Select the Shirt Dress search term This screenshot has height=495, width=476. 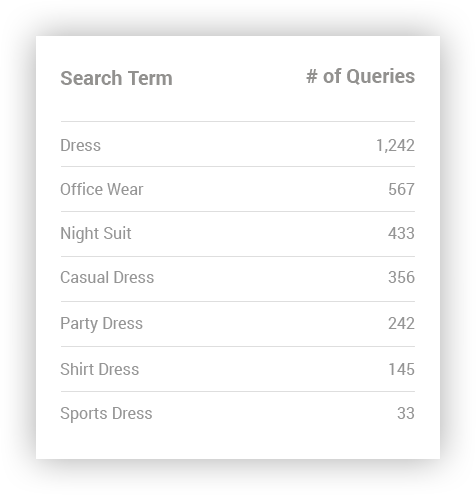pos(99,369)
